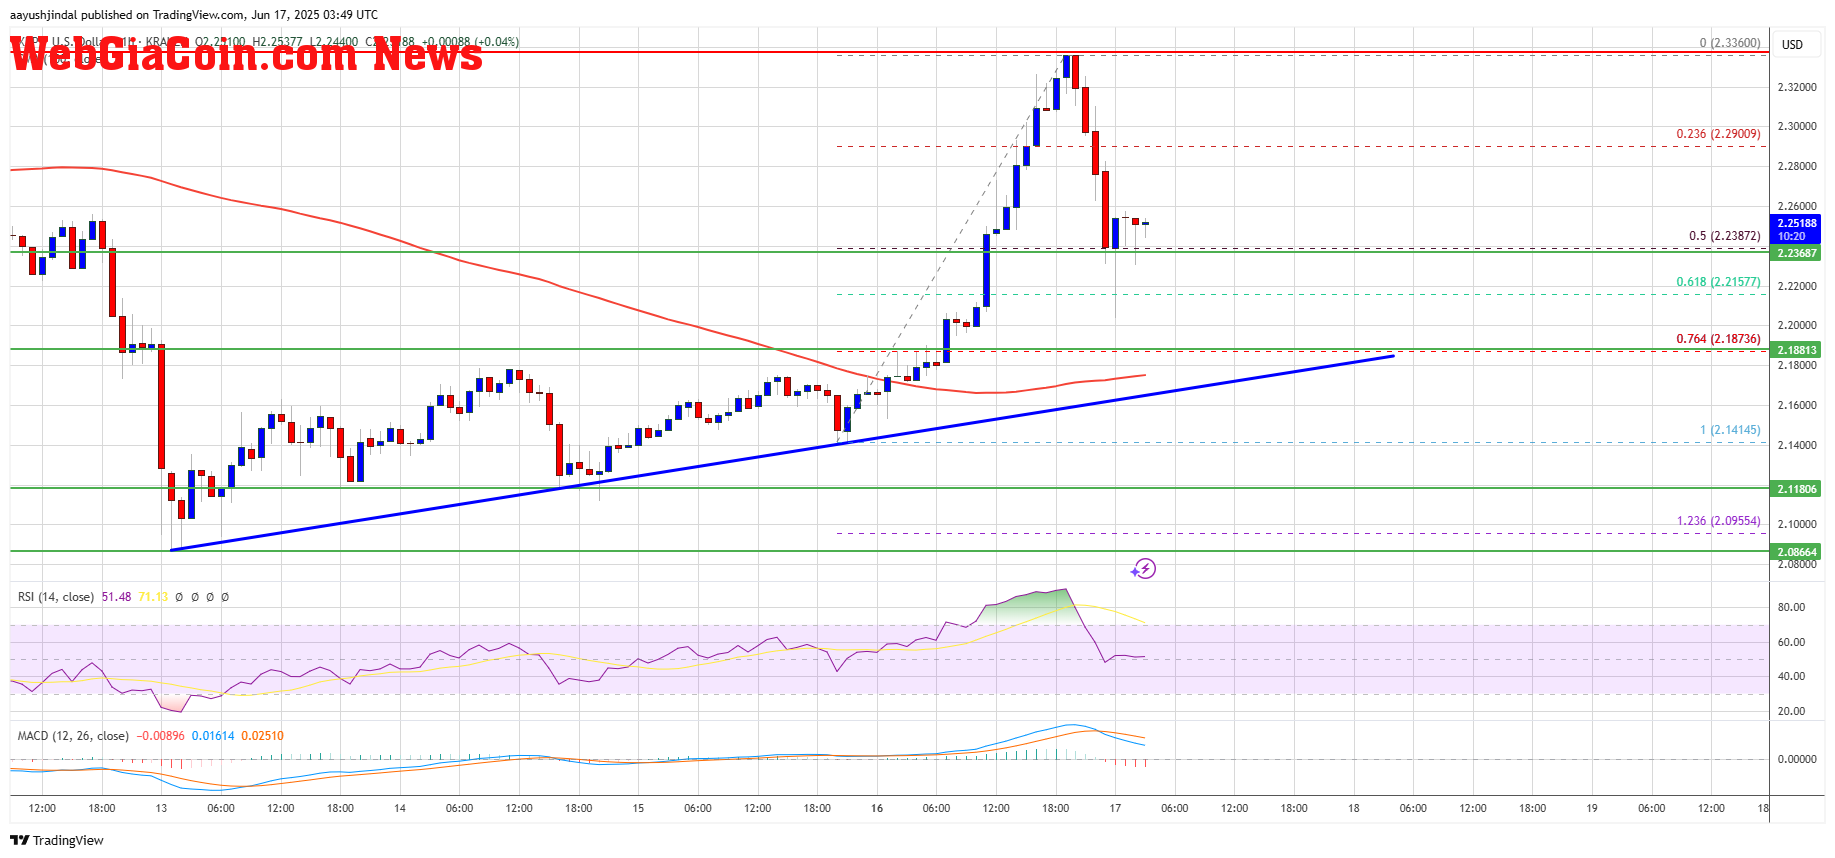Viewport: 1835px width, 858px height.
Task: Click the Fib label 0.764 (2.18736)
Action: coord(1718,339)
